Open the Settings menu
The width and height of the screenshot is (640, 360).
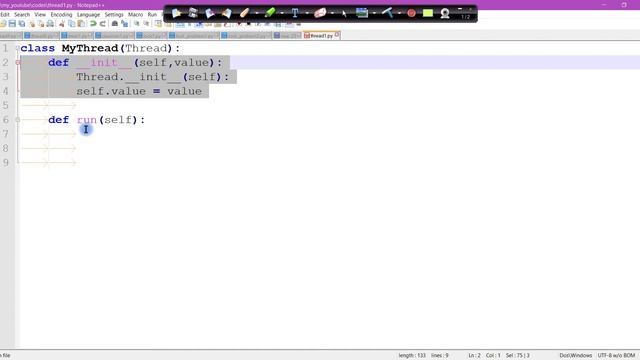pos(114,14)
